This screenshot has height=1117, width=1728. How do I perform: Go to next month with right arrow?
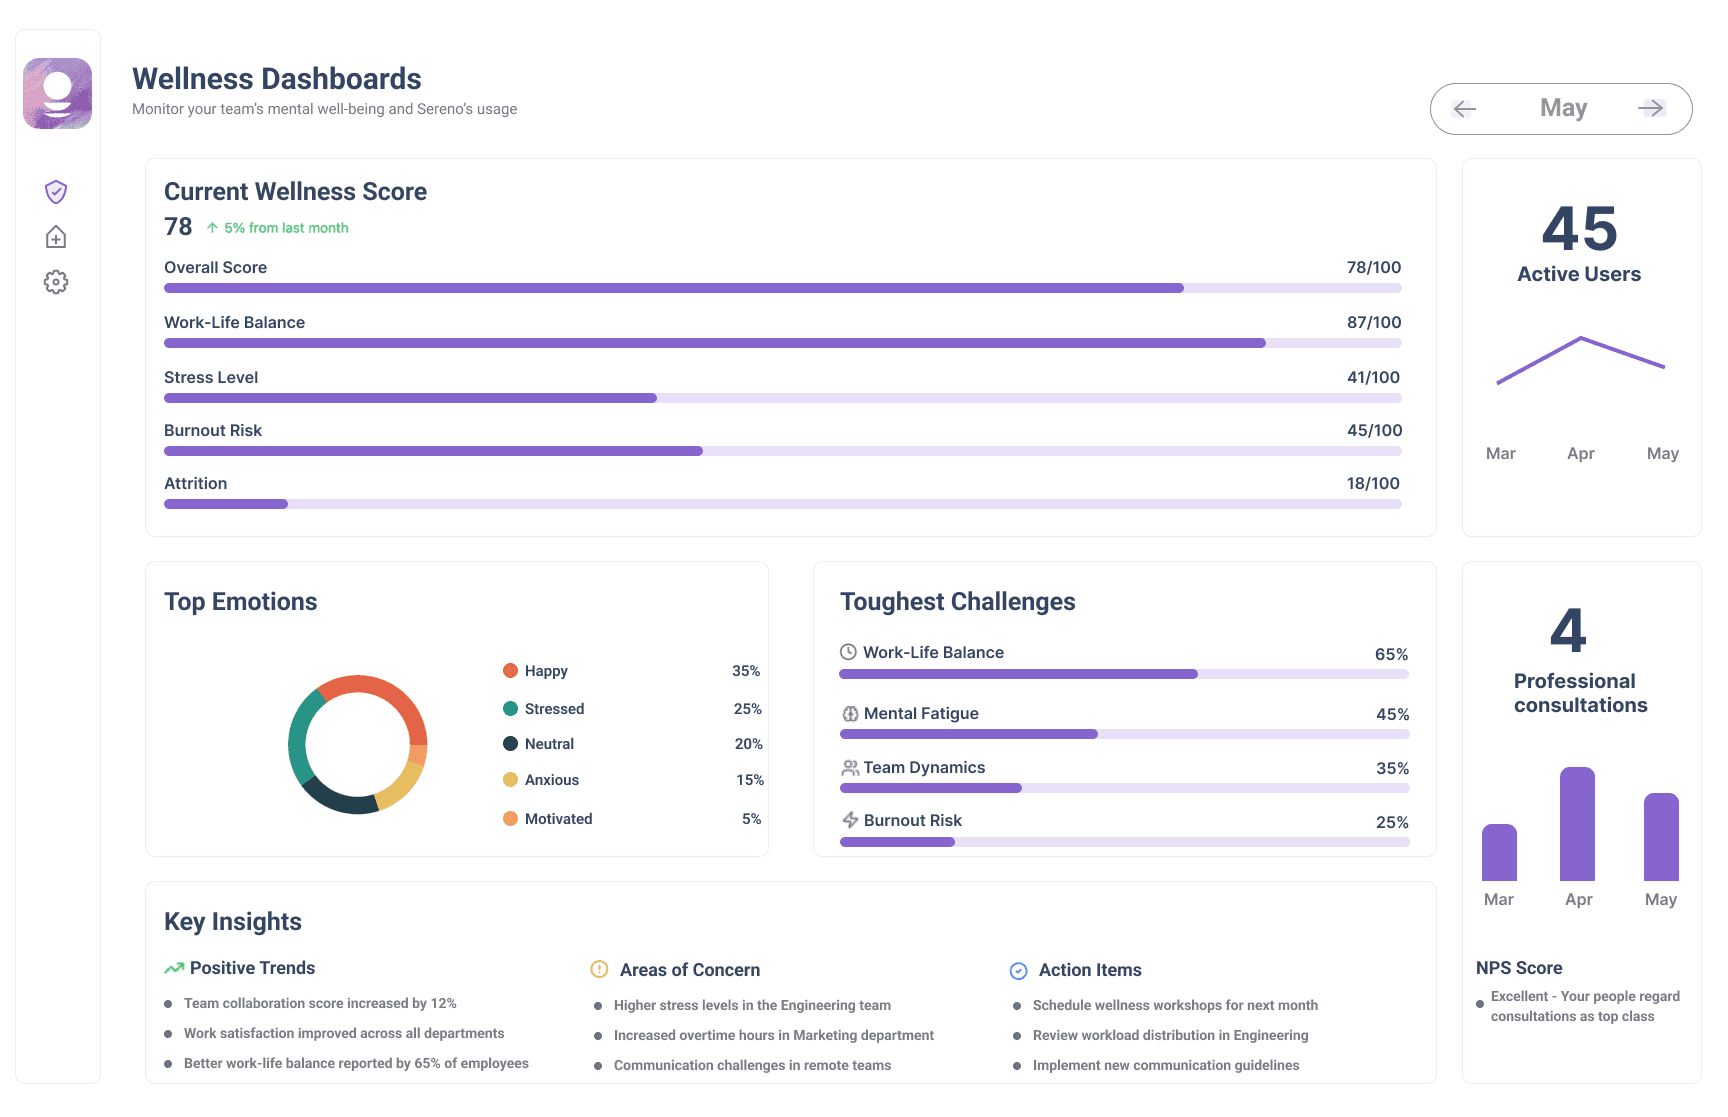(1651, 108)
